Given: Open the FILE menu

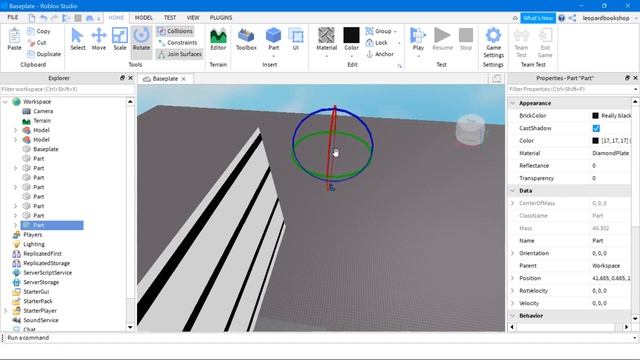Looking at the screenshot, I should coord(13,18).
